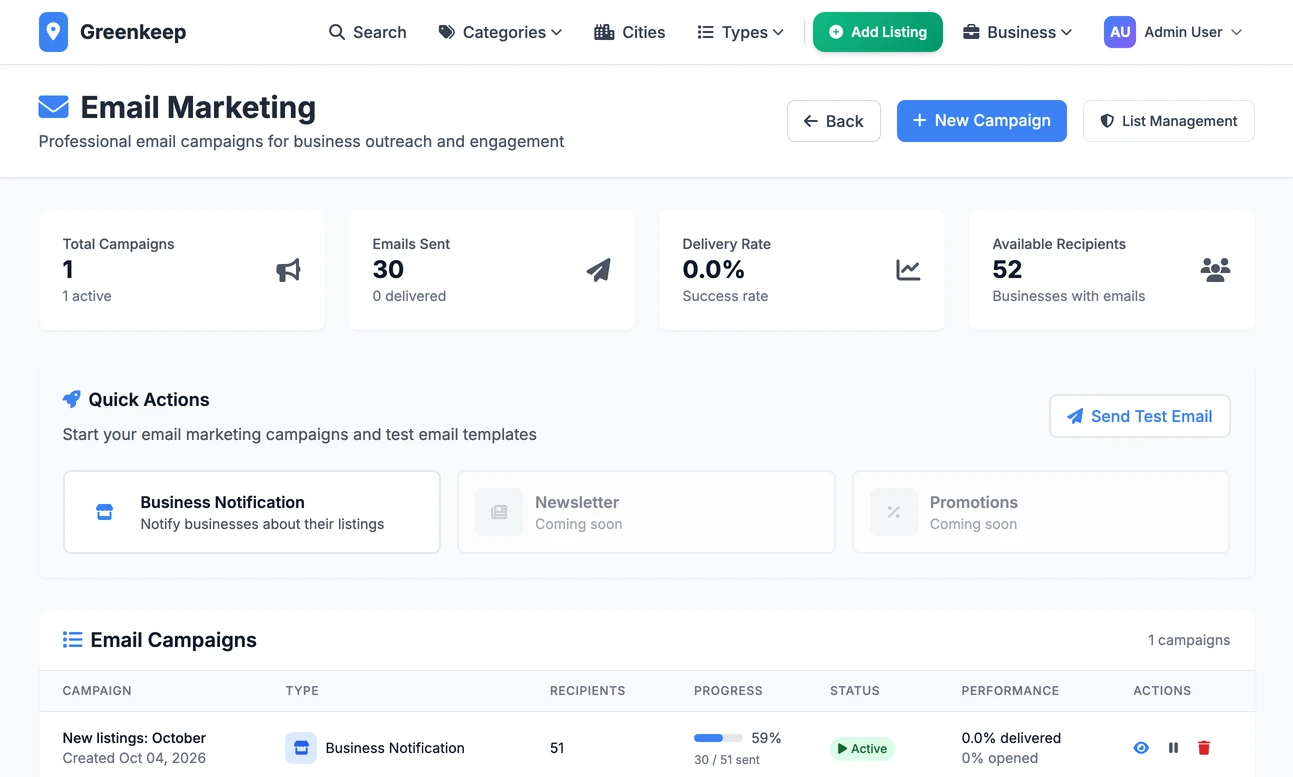The image size is (1293, 777).
Task: Open the Business dropdown menu
Action: (x=1018, y=32)
